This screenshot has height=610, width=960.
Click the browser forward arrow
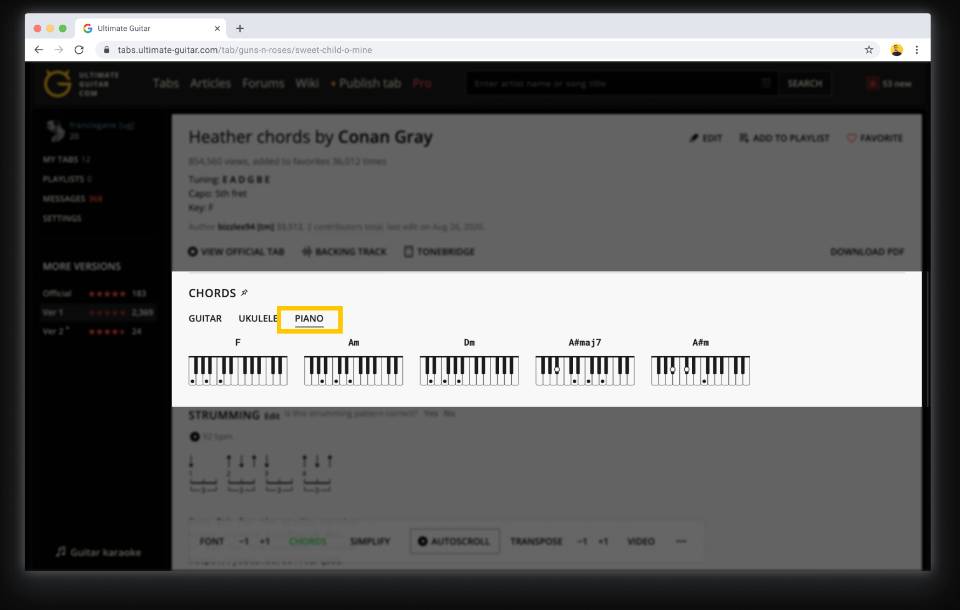coord(59,50)
